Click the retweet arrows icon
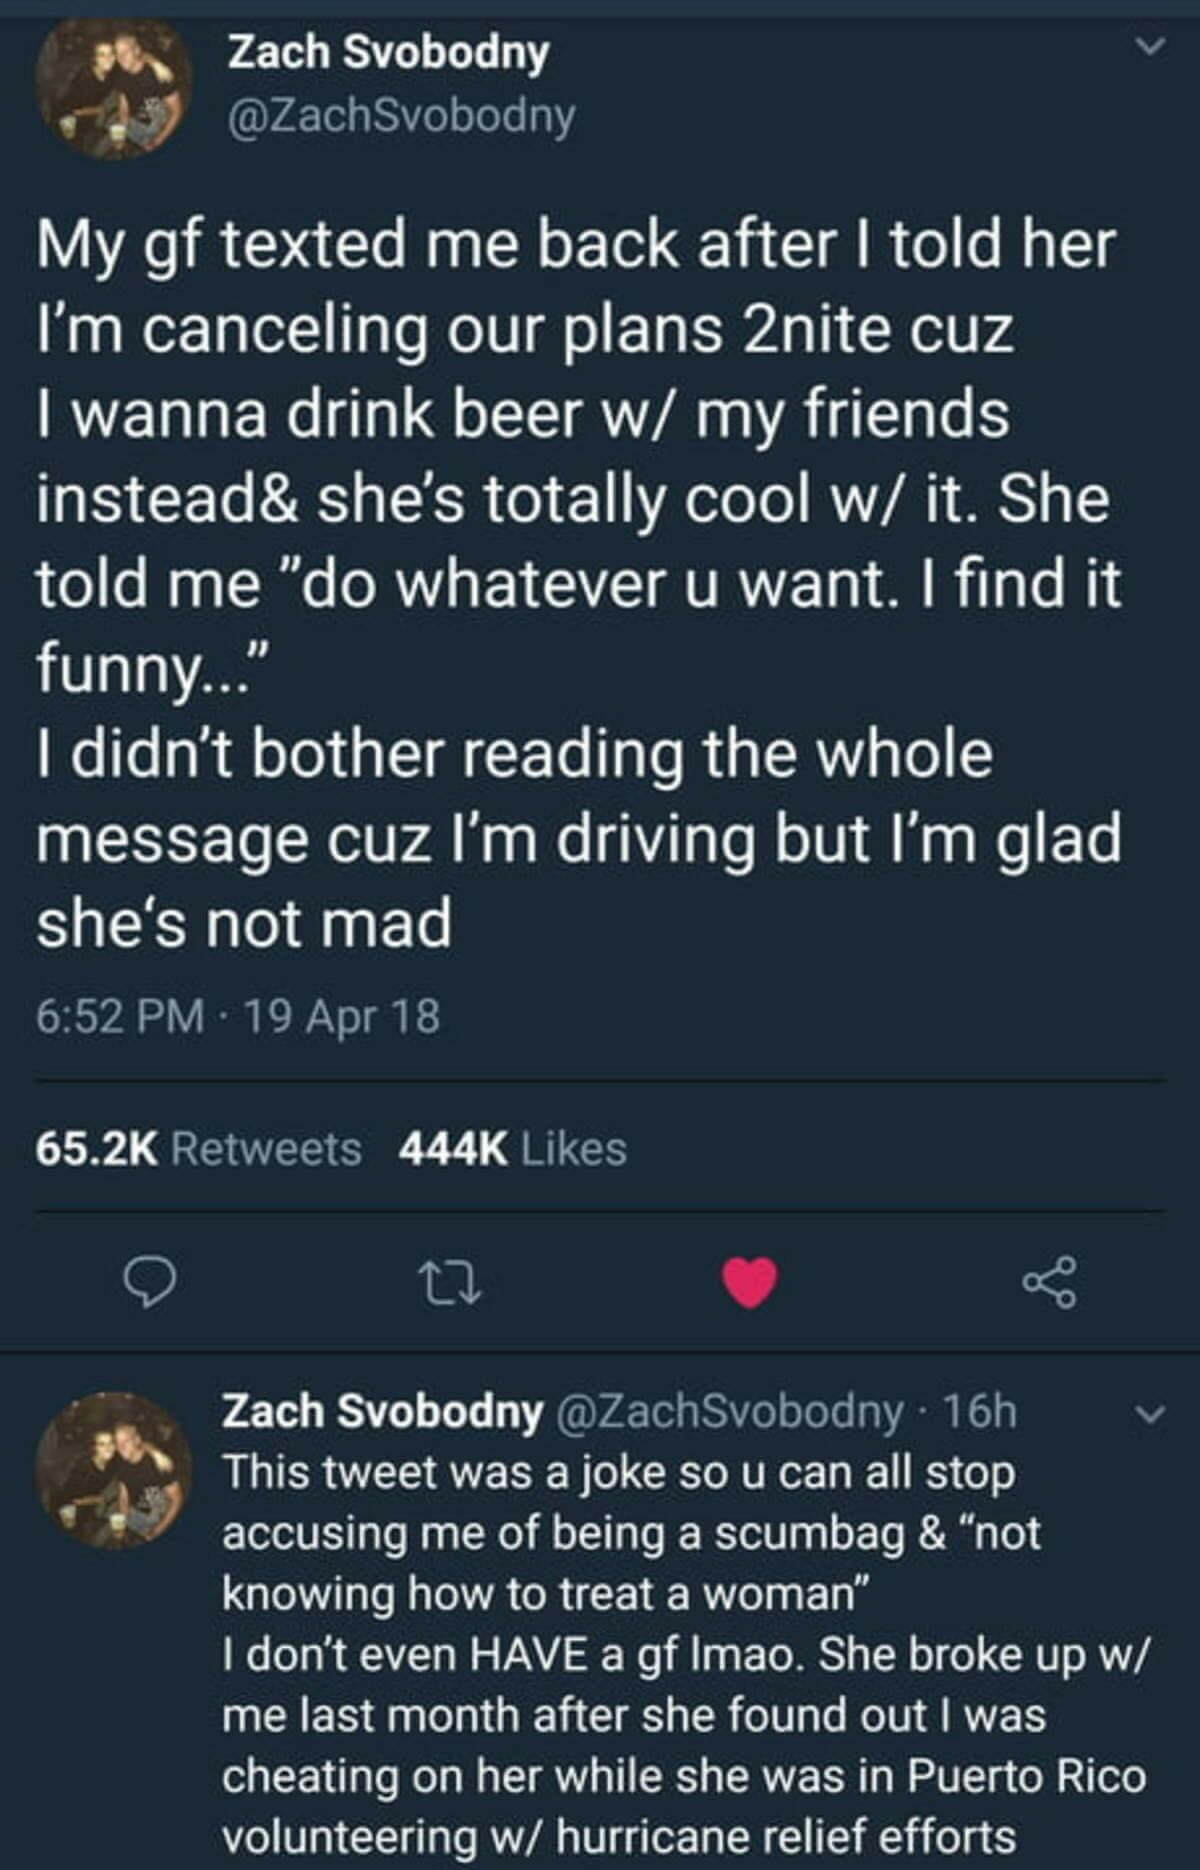Viewport: 1200px width, 1870px height. pos(450,1283)
